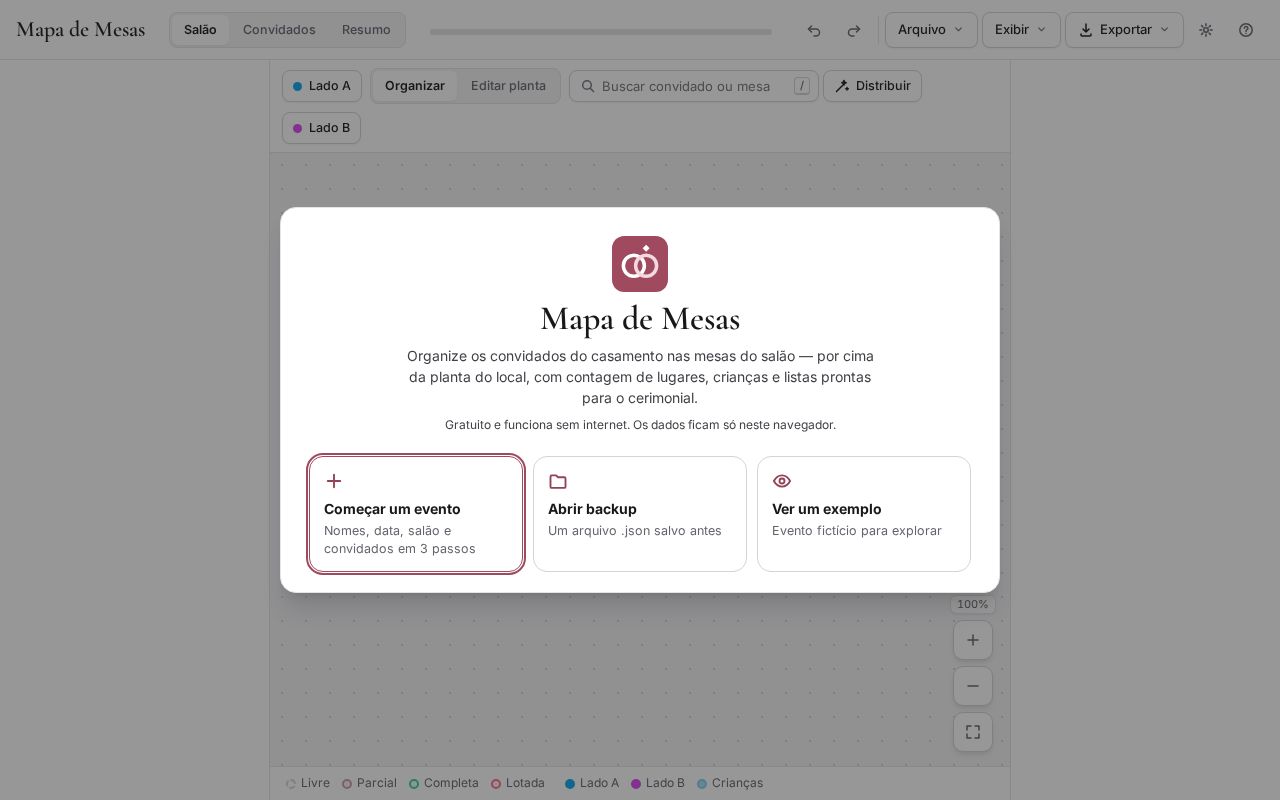
Task: Click the zoom out minus button
Action: (x=973, y=686)
